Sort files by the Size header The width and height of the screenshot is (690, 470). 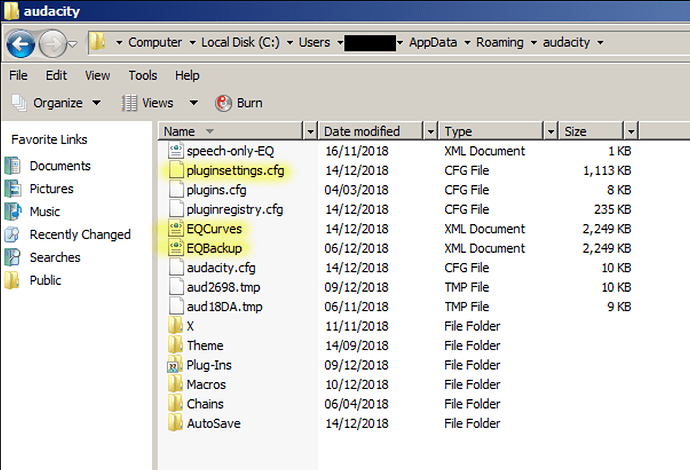(x=592, y=131)
